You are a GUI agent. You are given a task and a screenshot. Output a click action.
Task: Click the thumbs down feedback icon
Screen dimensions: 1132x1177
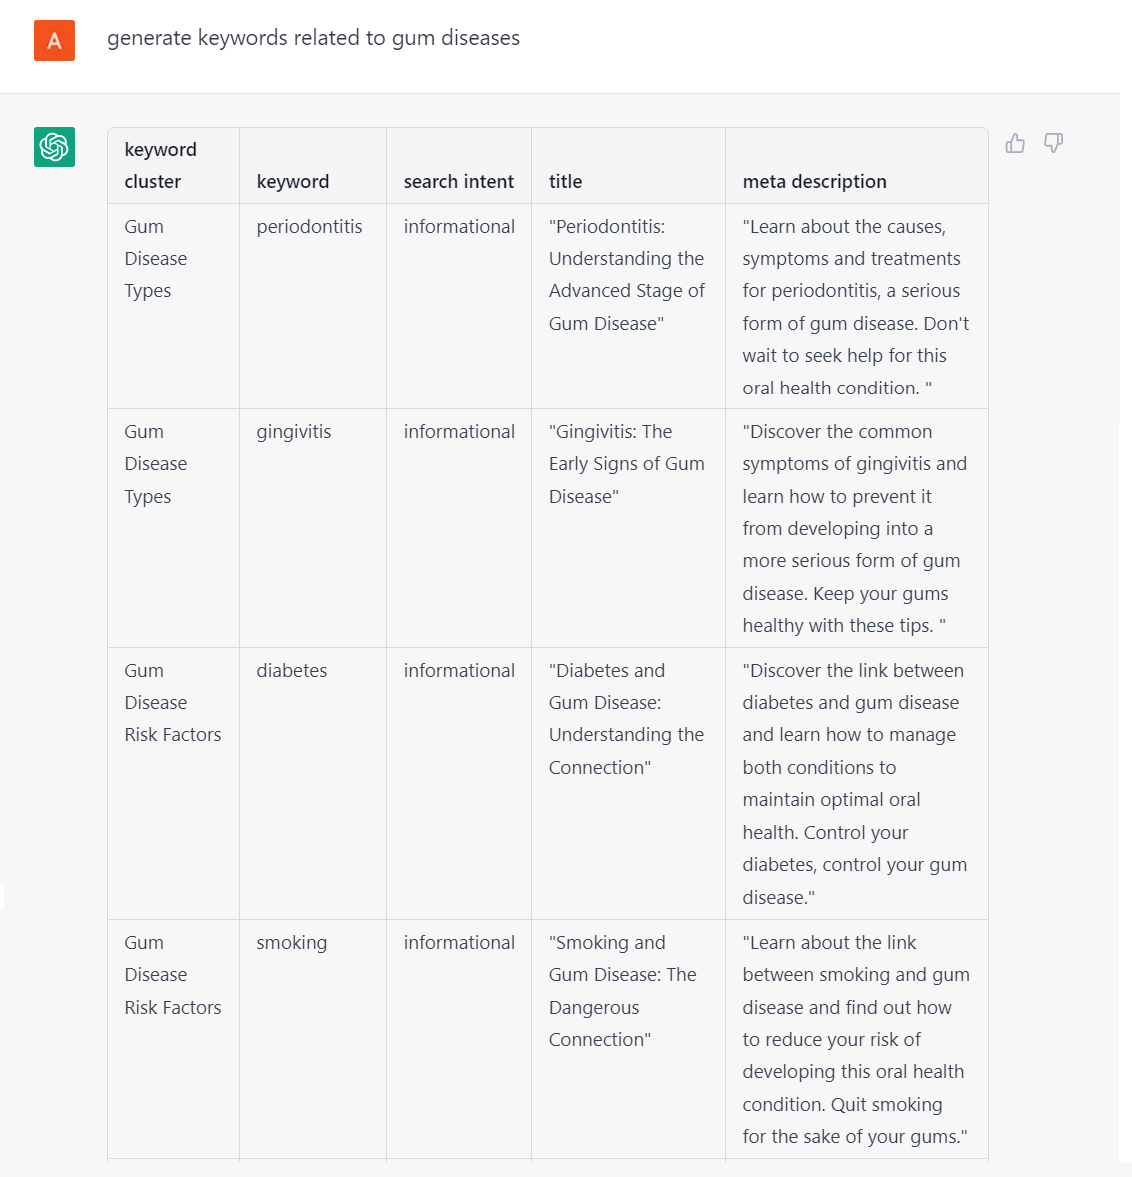(x=1053, y=143)
